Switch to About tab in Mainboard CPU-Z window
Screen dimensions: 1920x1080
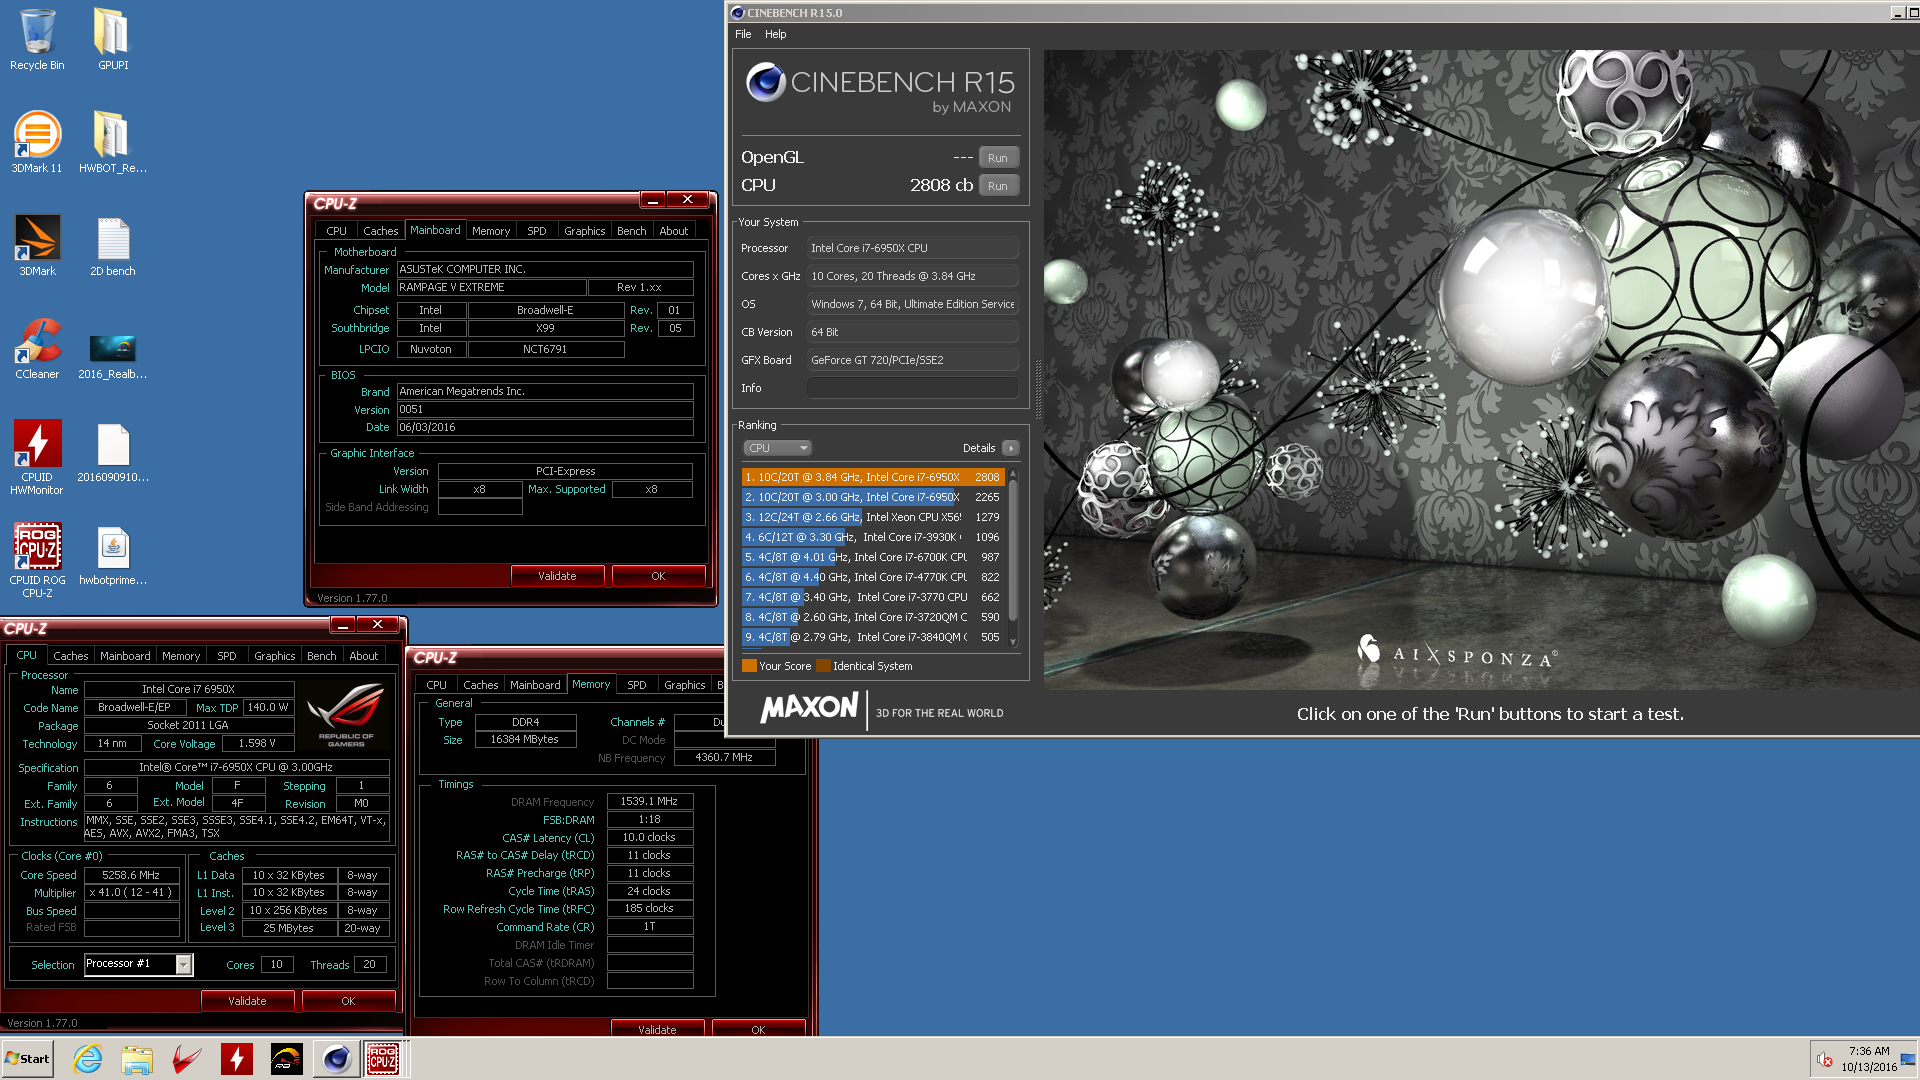click(x=674, y=231)
